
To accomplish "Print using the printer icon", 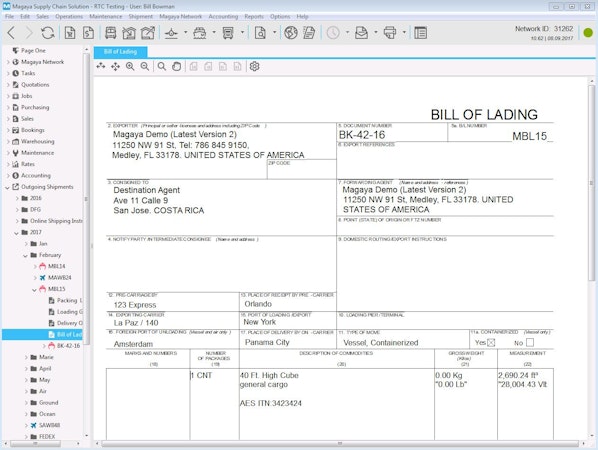I will [x=390, y=33].
